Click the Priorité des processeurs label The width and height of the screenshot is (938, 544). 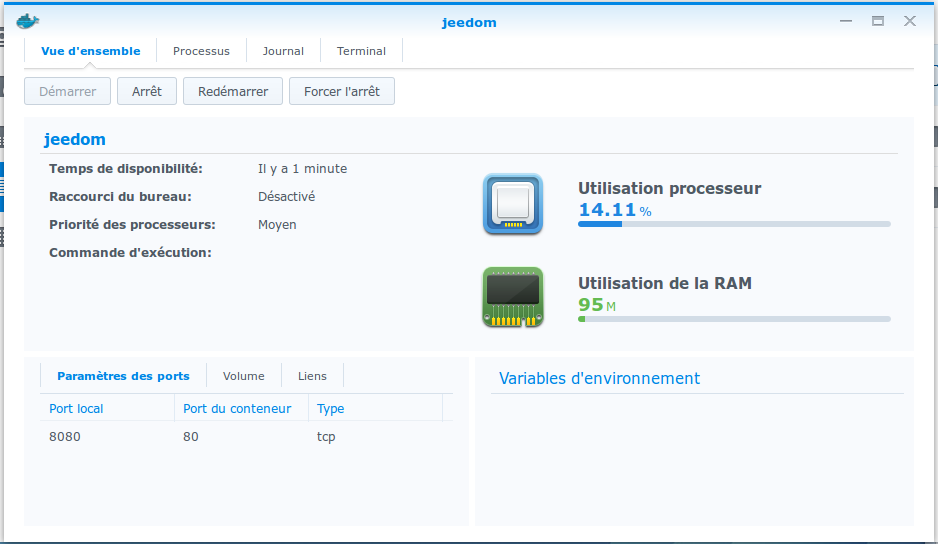pos(132,225)
